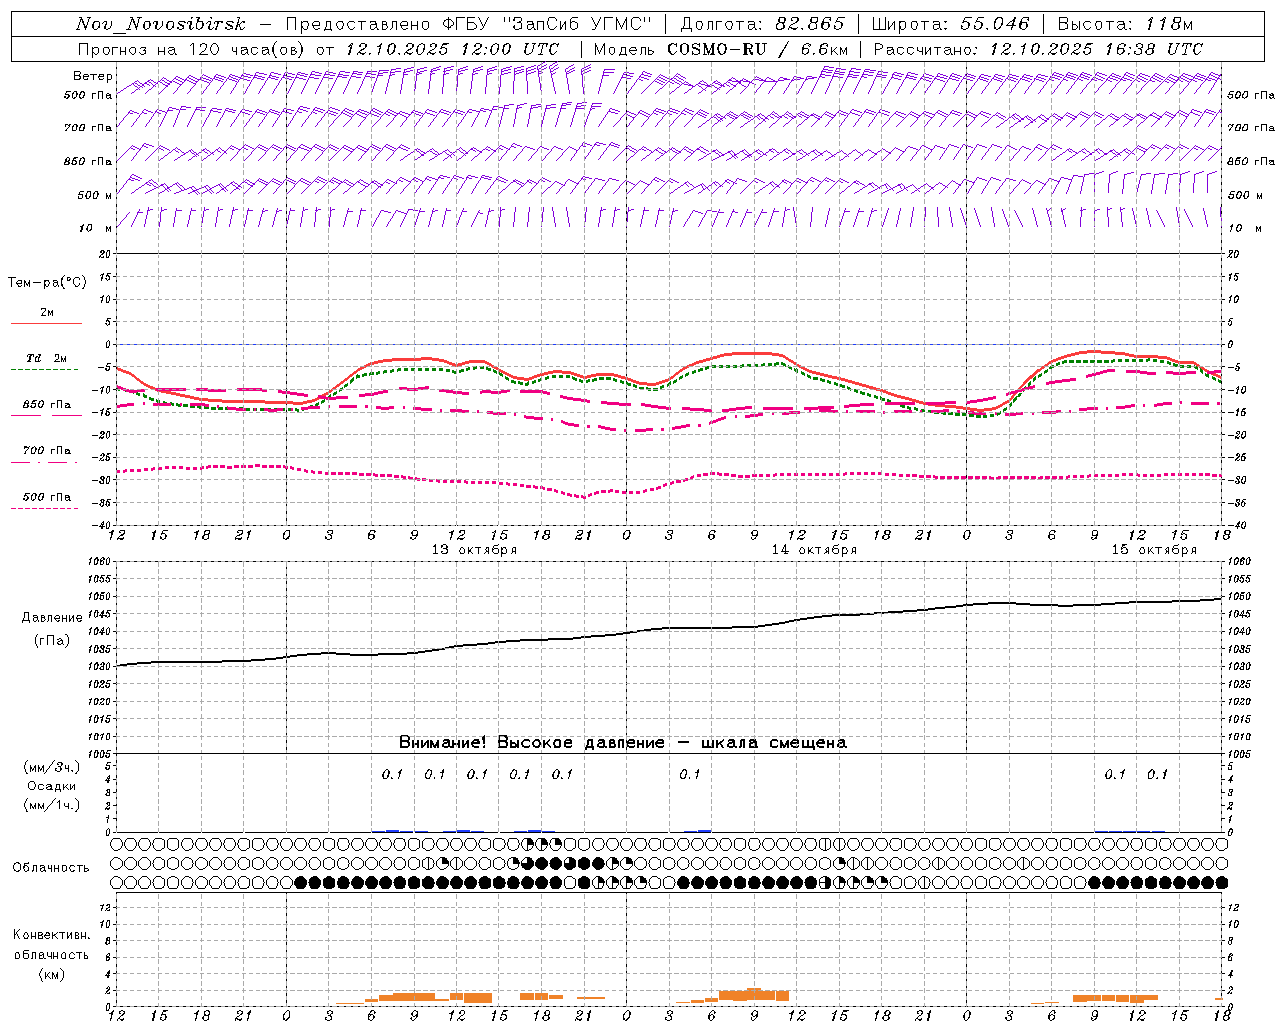Click the Nov_Novosibirsk station title
This screenshot has height=1024, width=1280.
tap(161, 24)
